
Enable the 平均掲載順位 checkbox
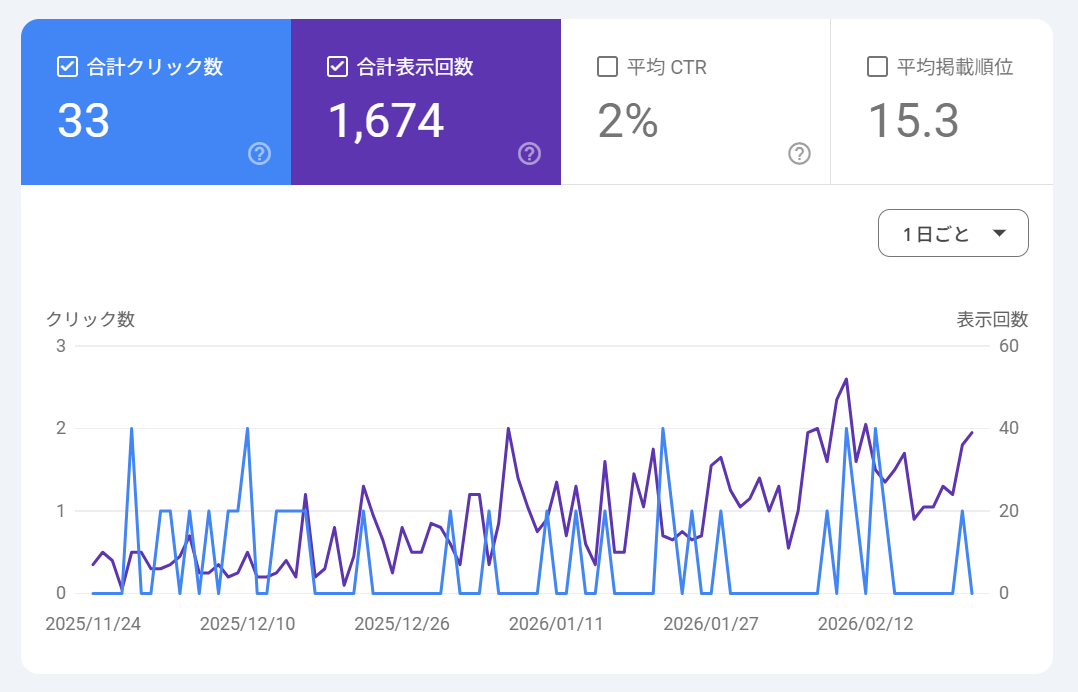(x=878, y=67)
